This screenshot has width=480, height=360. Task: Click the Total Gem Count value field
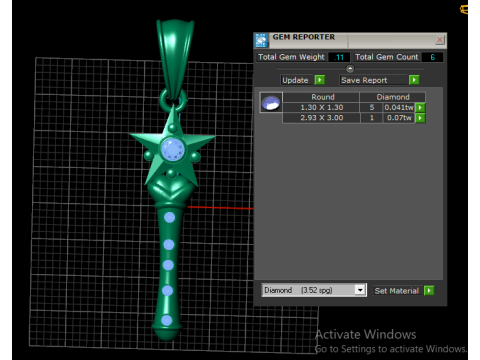pos(432,57)
